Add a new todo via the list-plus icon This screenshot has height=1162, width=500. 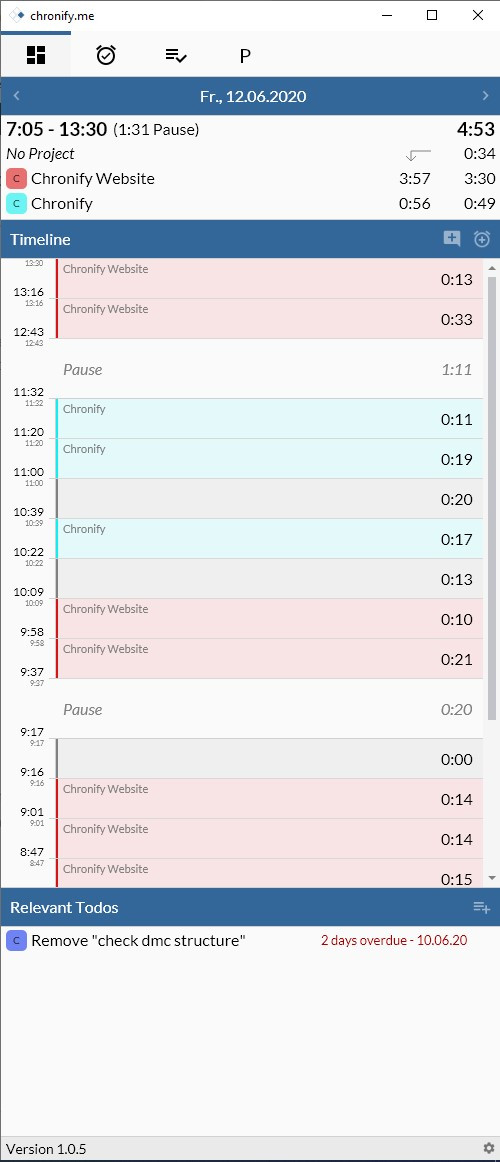[x=481, y=907]
